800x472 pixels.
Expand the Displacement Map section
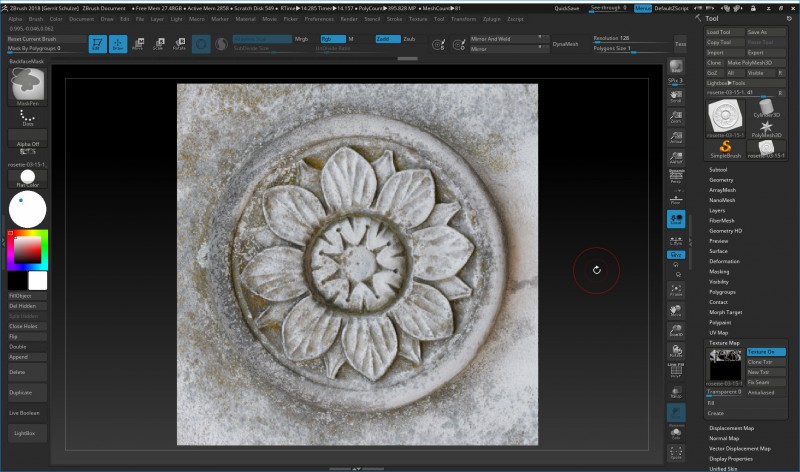pyautogui.click(x=731, y=428)
